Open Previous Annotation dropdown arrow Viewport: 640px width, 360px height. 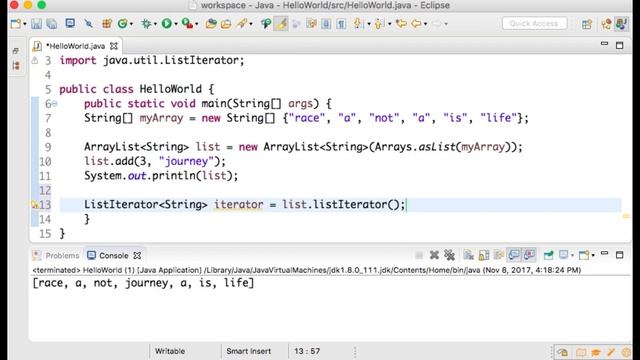(389, 24)
